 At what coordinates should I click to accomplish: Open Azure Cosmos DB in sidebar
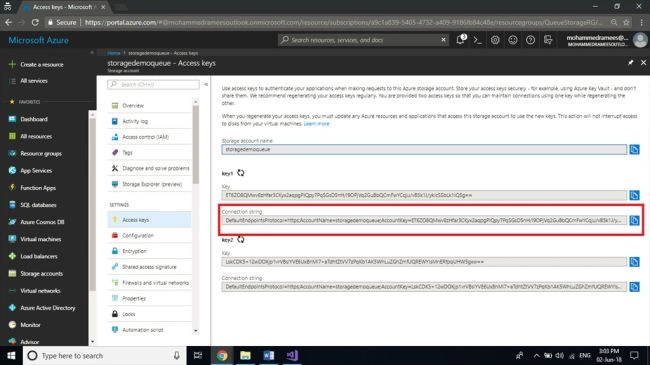click(x=42, y=222)
